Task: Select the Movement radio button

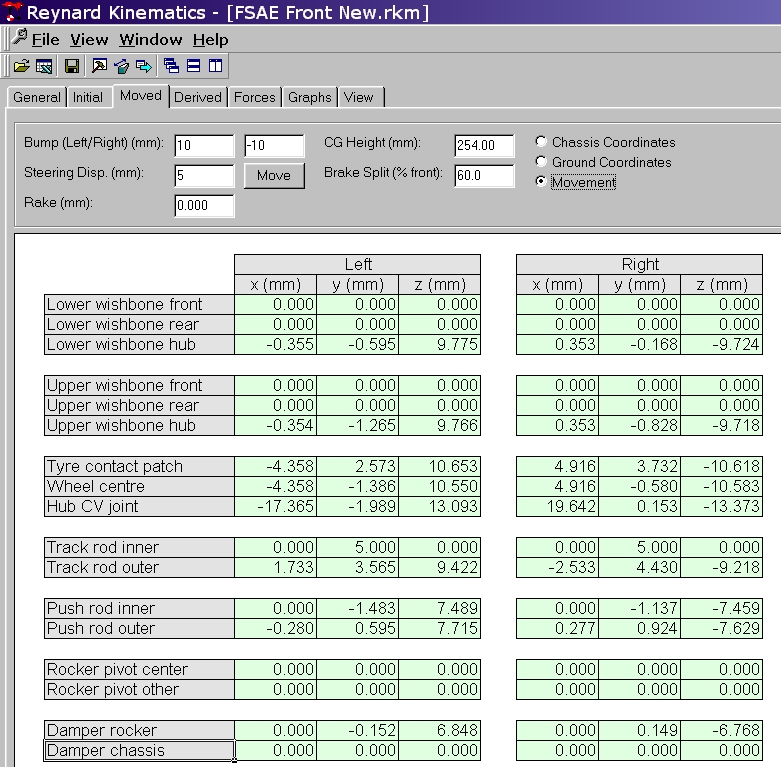Action: point(542,182)
